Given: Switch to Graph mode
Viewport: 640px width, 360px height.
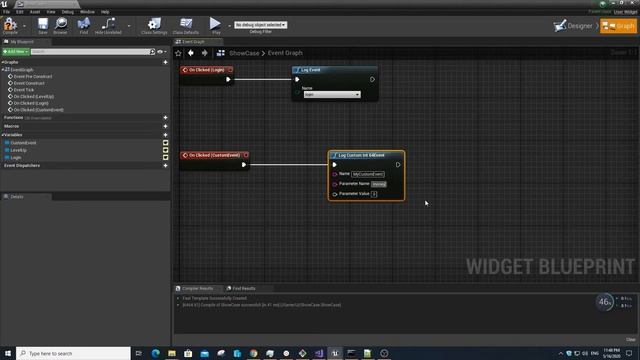Looking at the screenshot, I should tap(618, 26).
